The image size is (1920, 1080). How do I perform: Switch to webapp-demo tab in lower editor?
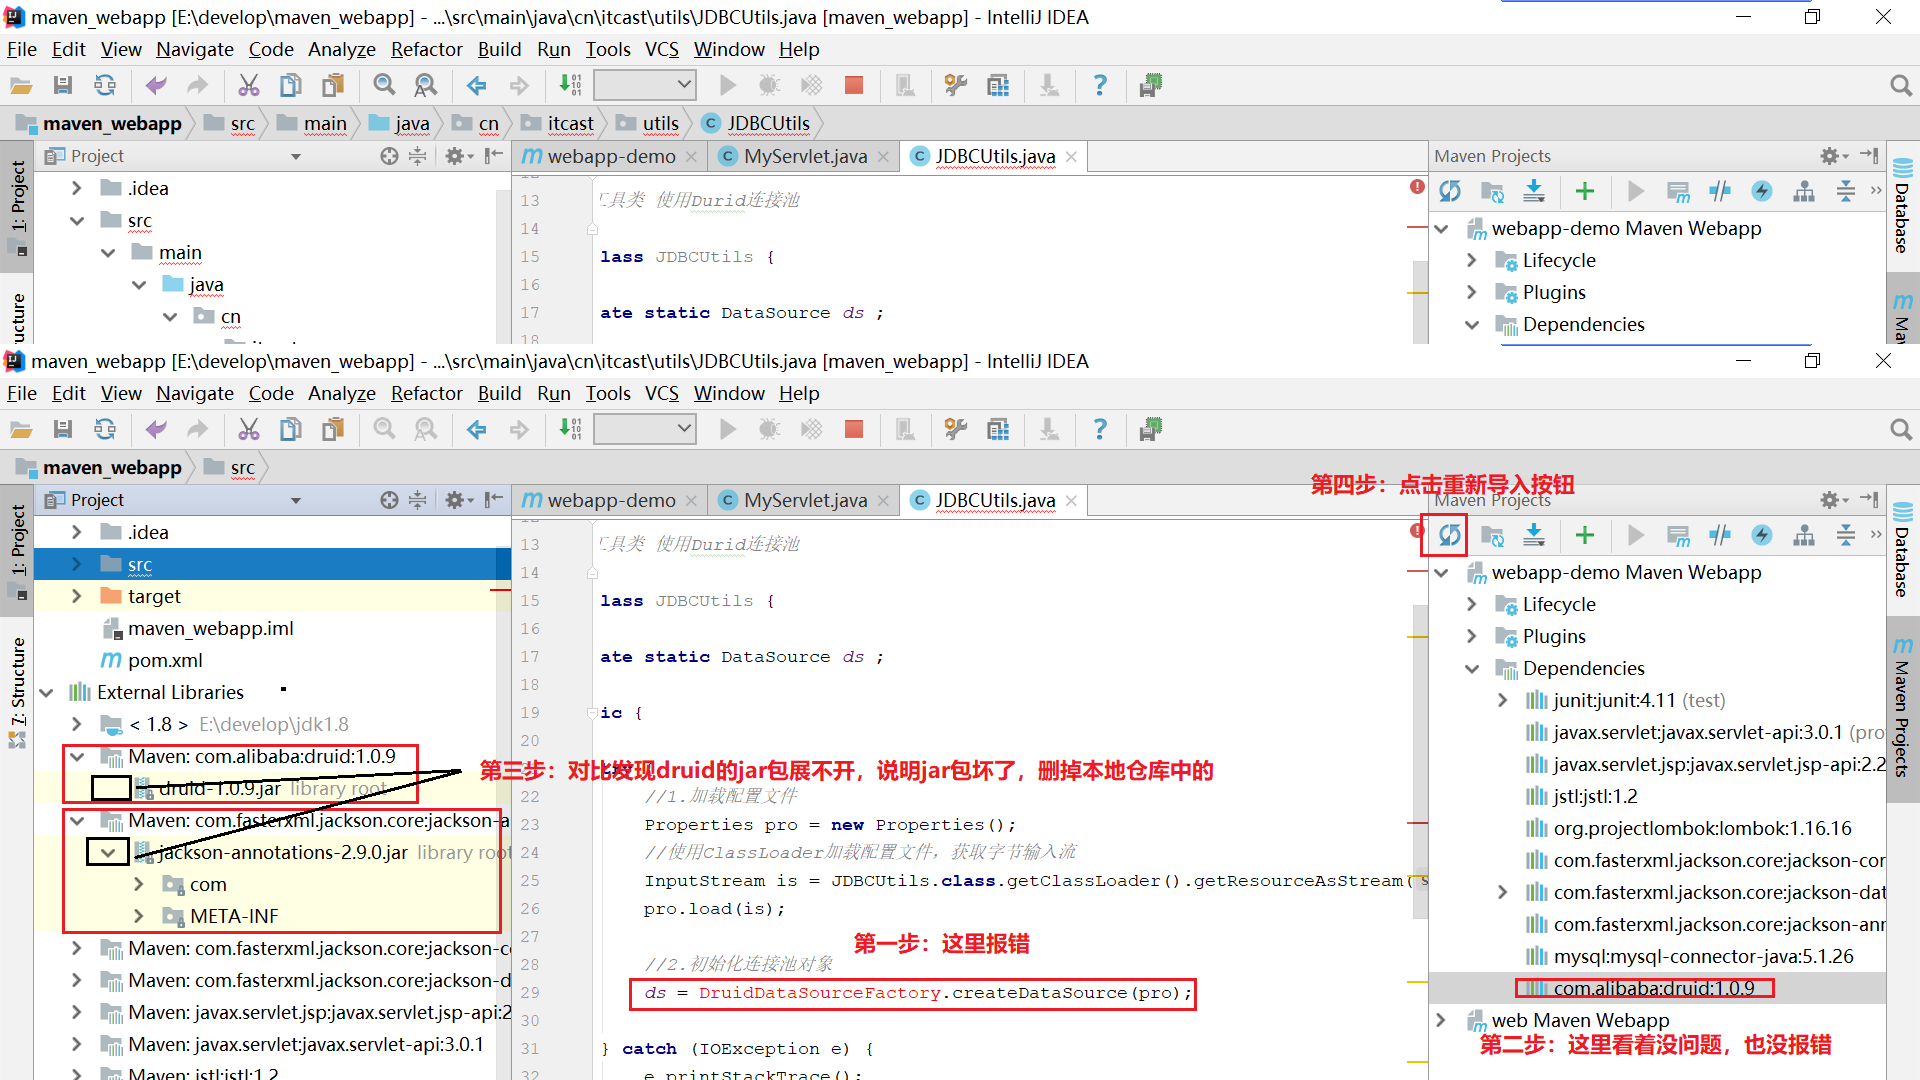click(611, 500)
